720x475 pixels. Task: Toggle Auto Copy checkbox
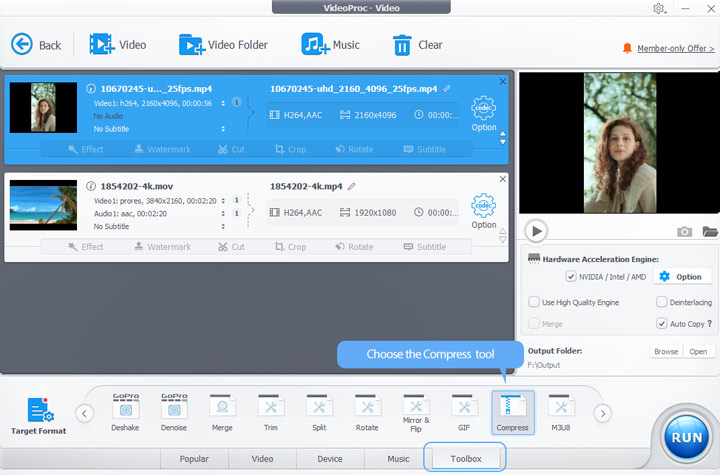(x=661, y=323)
